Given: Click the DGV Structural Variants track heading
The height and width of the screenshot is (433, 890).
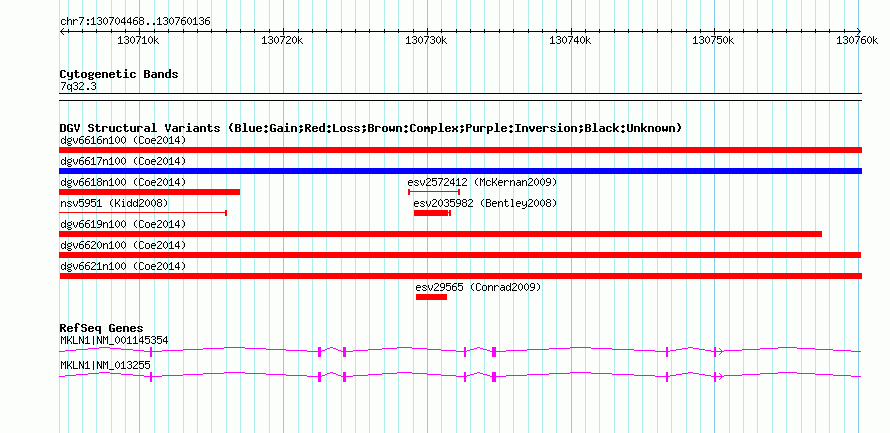Looking at the screenshot, I should click(371, 128).
